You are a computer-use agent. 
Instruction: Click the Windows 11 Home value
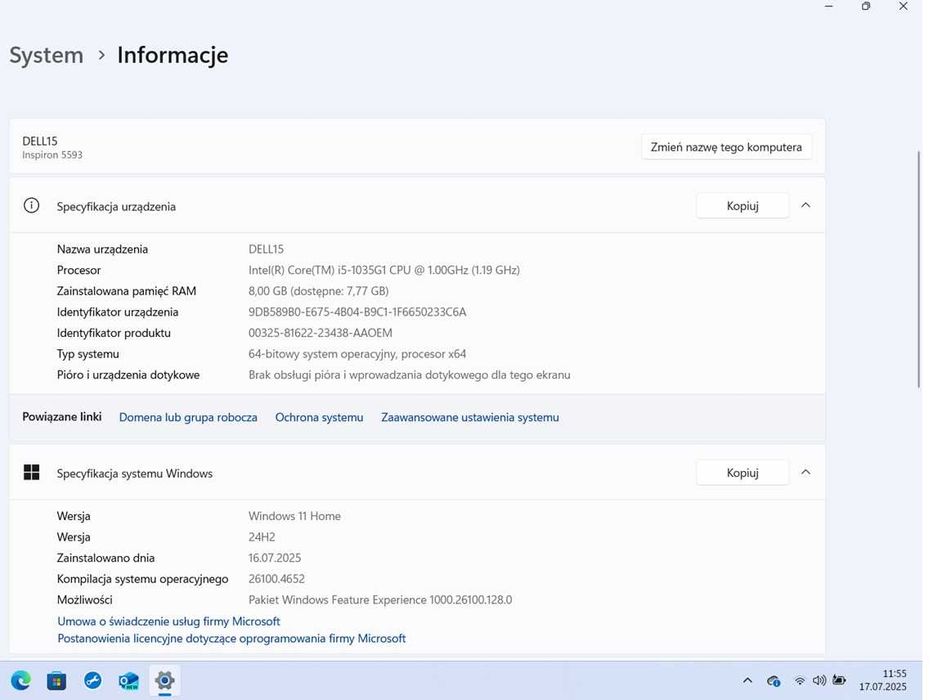(294, 516)
